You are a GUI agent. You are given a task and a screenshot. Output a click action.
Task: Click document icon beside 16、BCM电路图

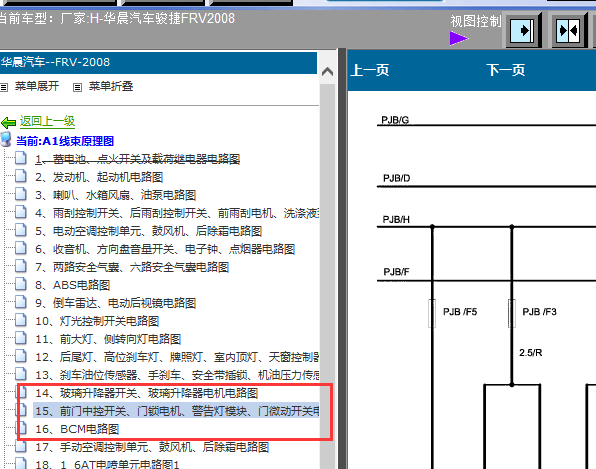[x=22, y=428]
